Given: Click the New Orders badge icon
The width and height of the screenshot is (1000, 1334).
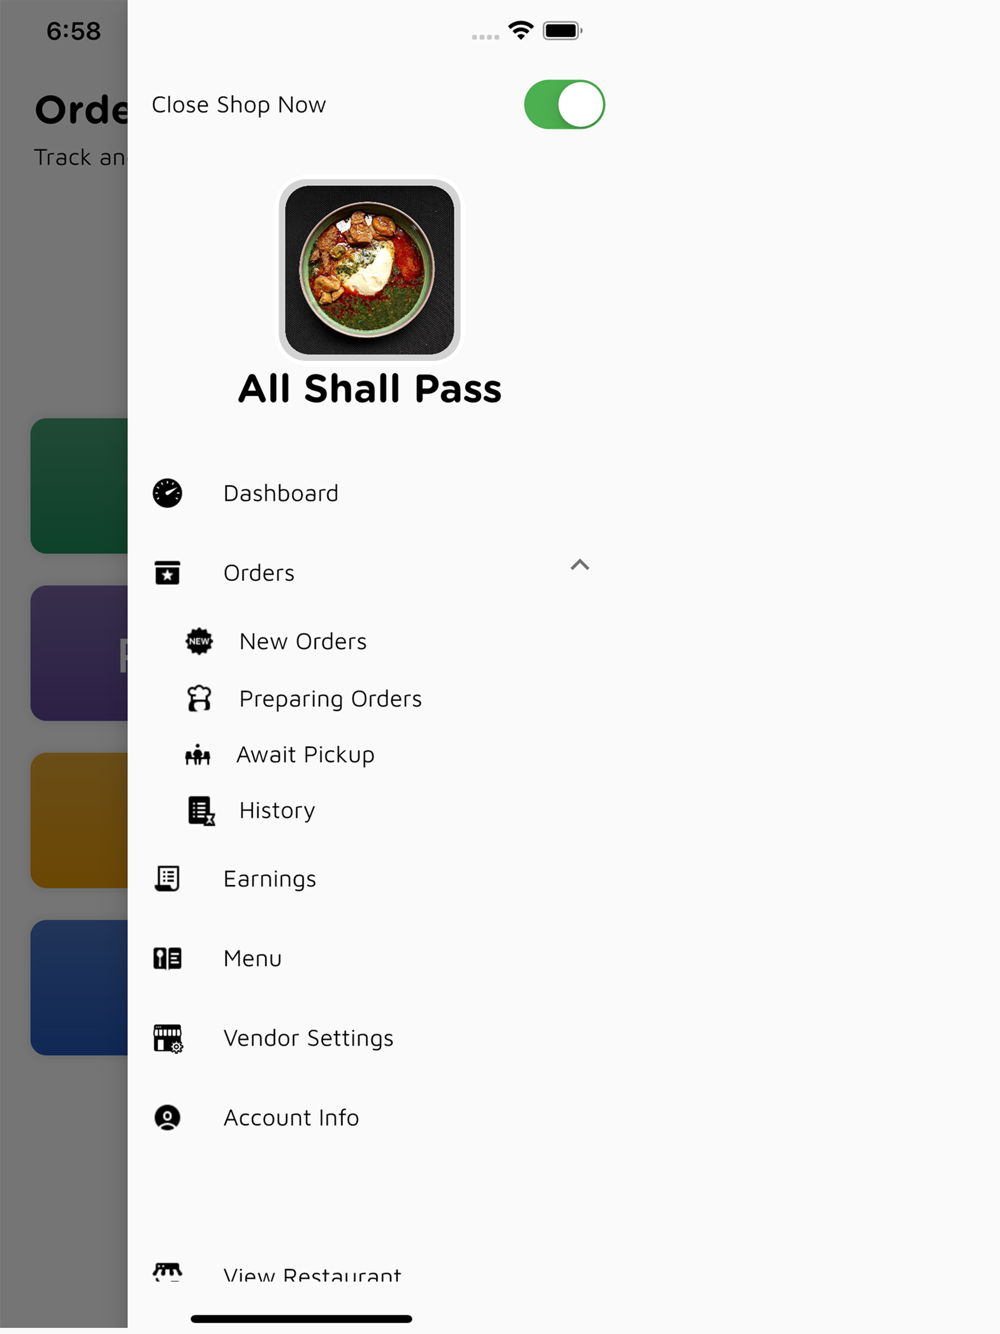Looking at the screenshot, I should 199,641.
